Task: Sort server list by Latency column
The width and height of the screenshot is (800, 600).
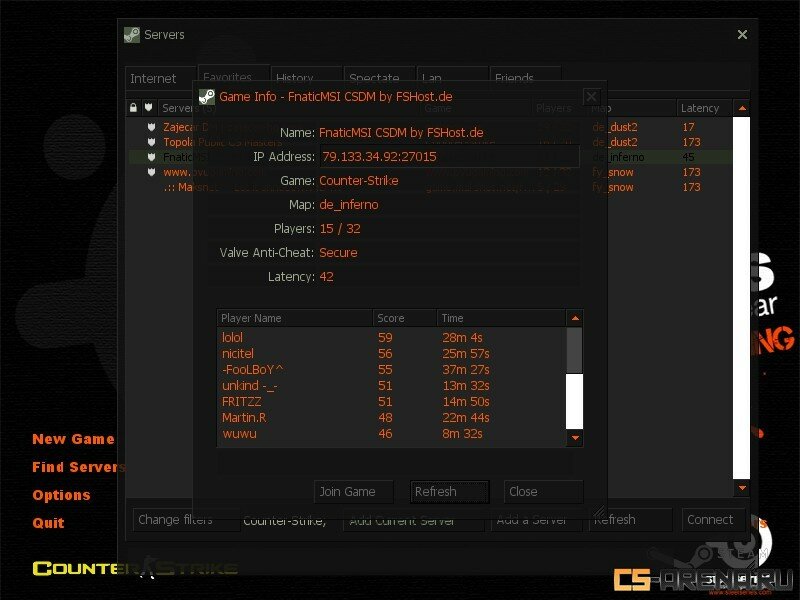Action: (x=704, y=108)
